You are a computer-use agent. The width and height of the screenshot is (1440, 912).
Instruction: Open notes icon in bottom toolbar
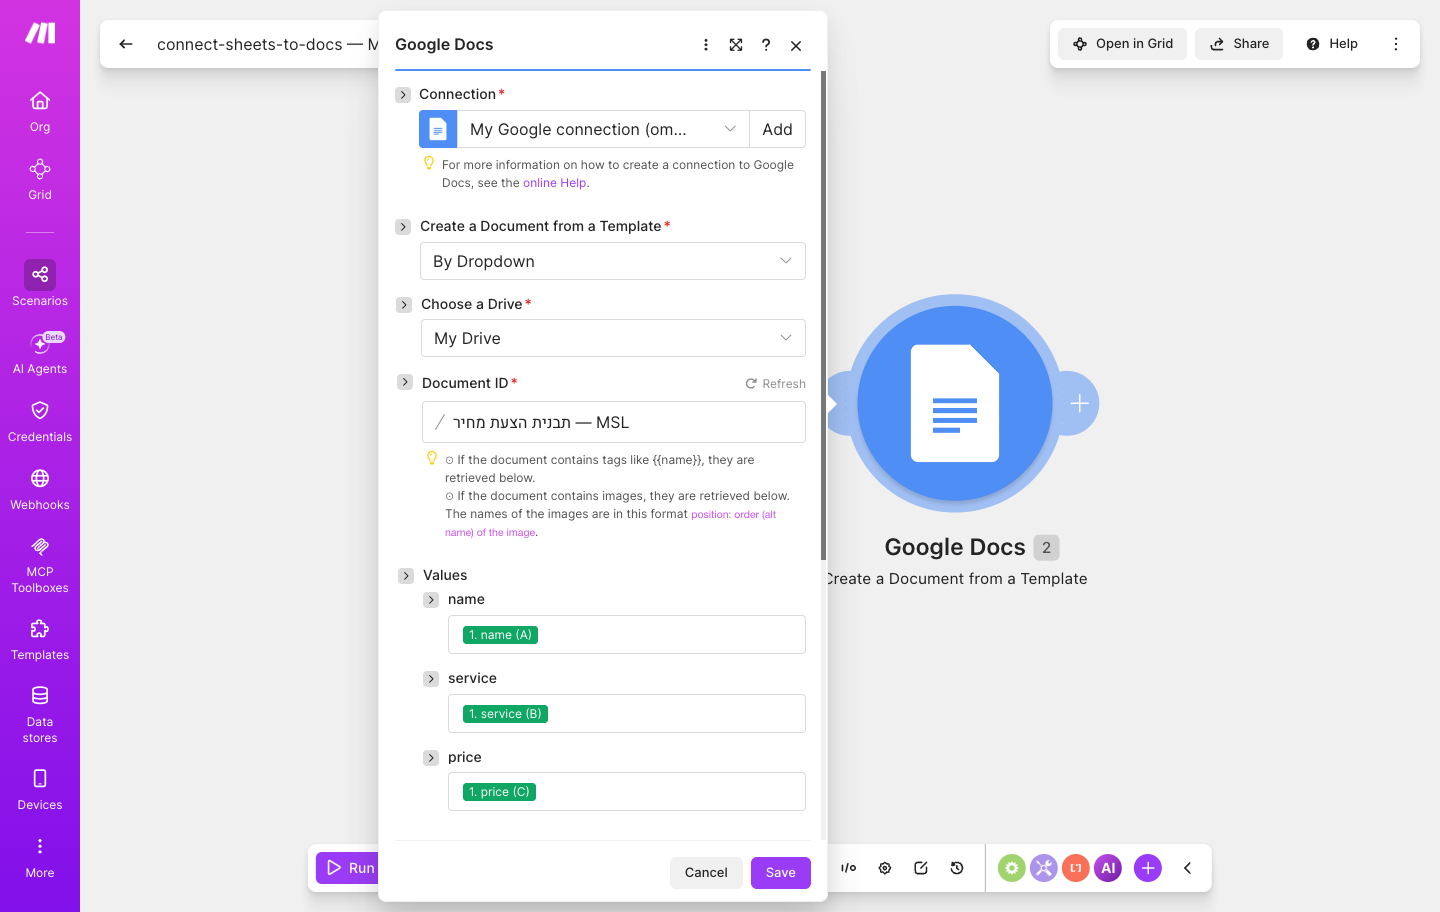[921, 868]
